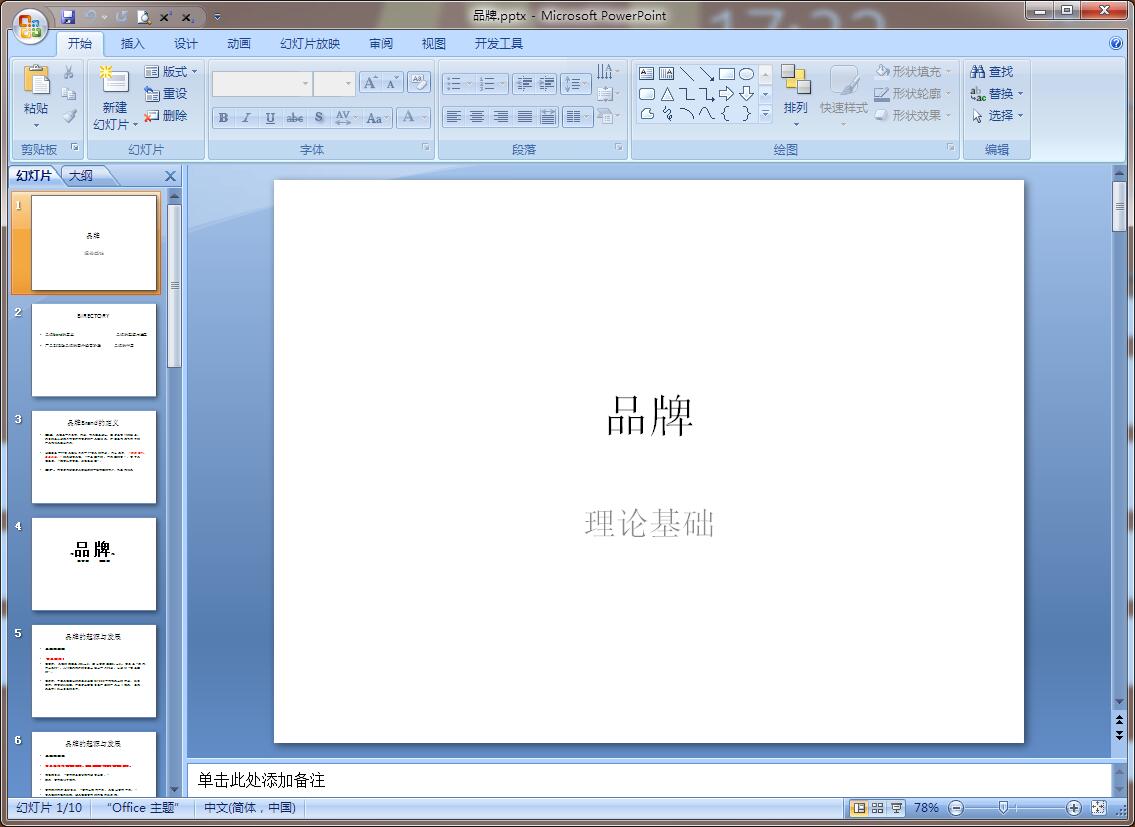The height and width of the screenshot is (827, 1135).
Task: Save the presentation from the quick access toolbar
Action: coord(68,17)
